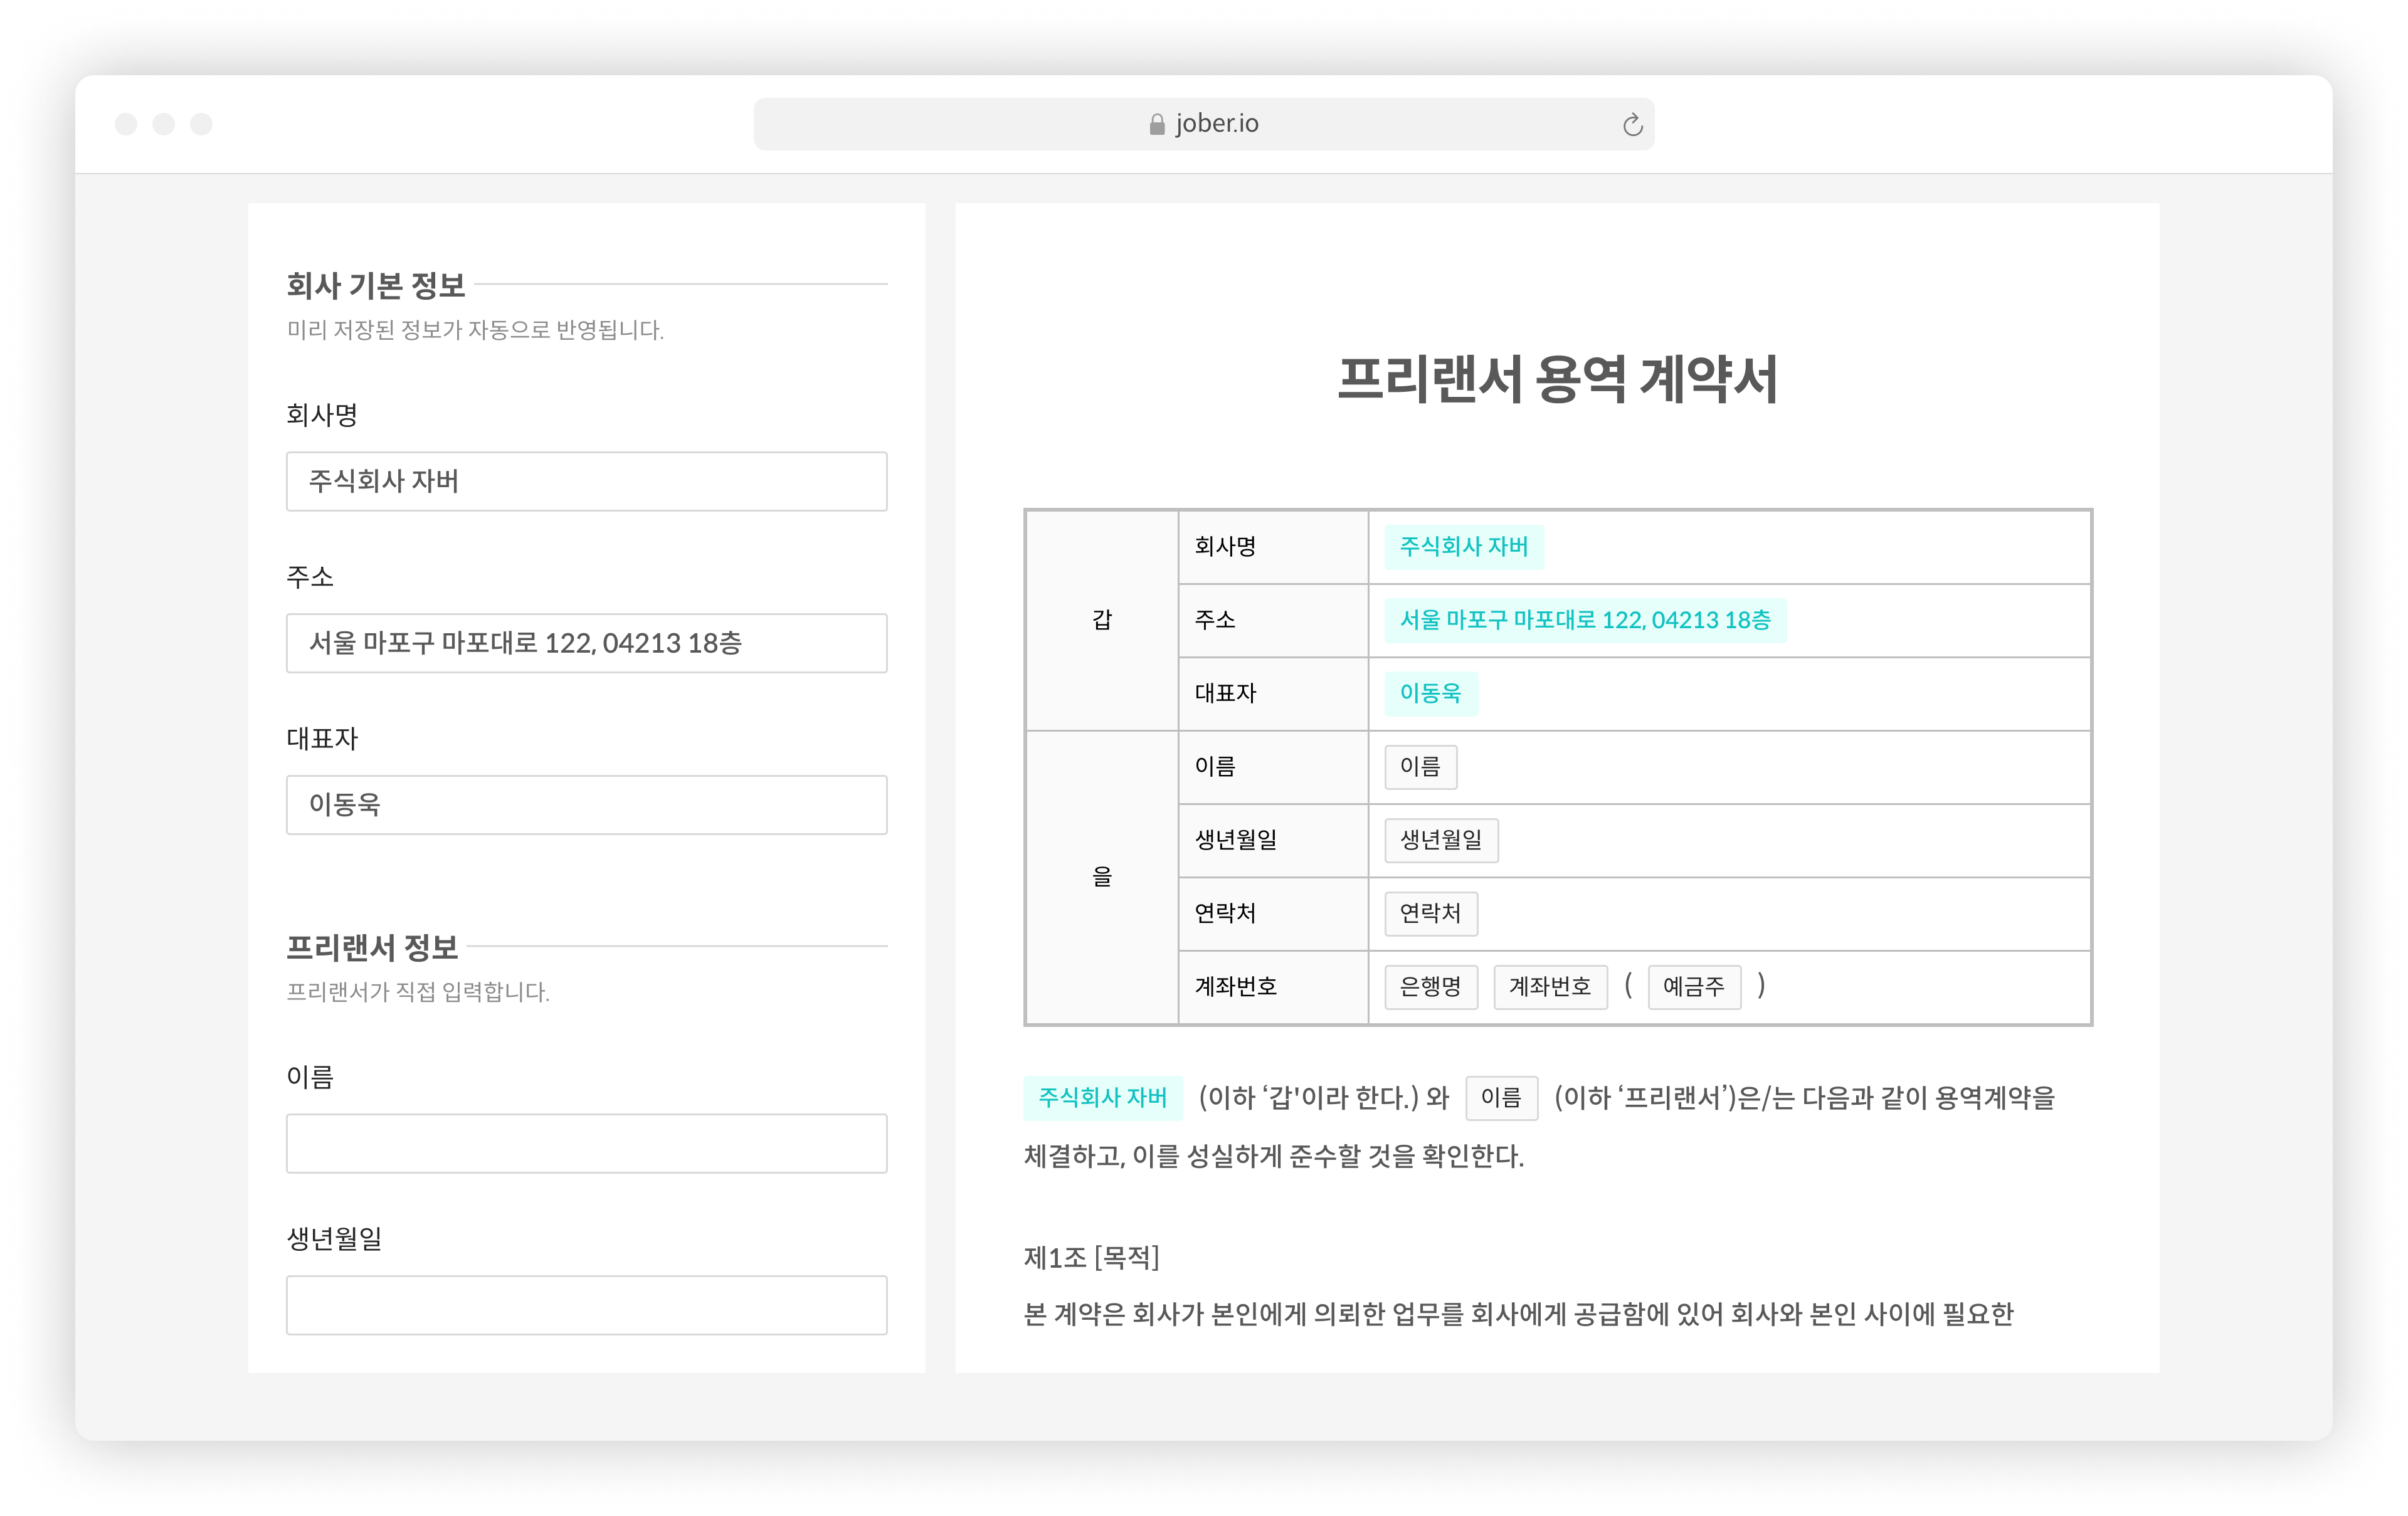Click the 회사명 label cell in table

[1273, 547]
